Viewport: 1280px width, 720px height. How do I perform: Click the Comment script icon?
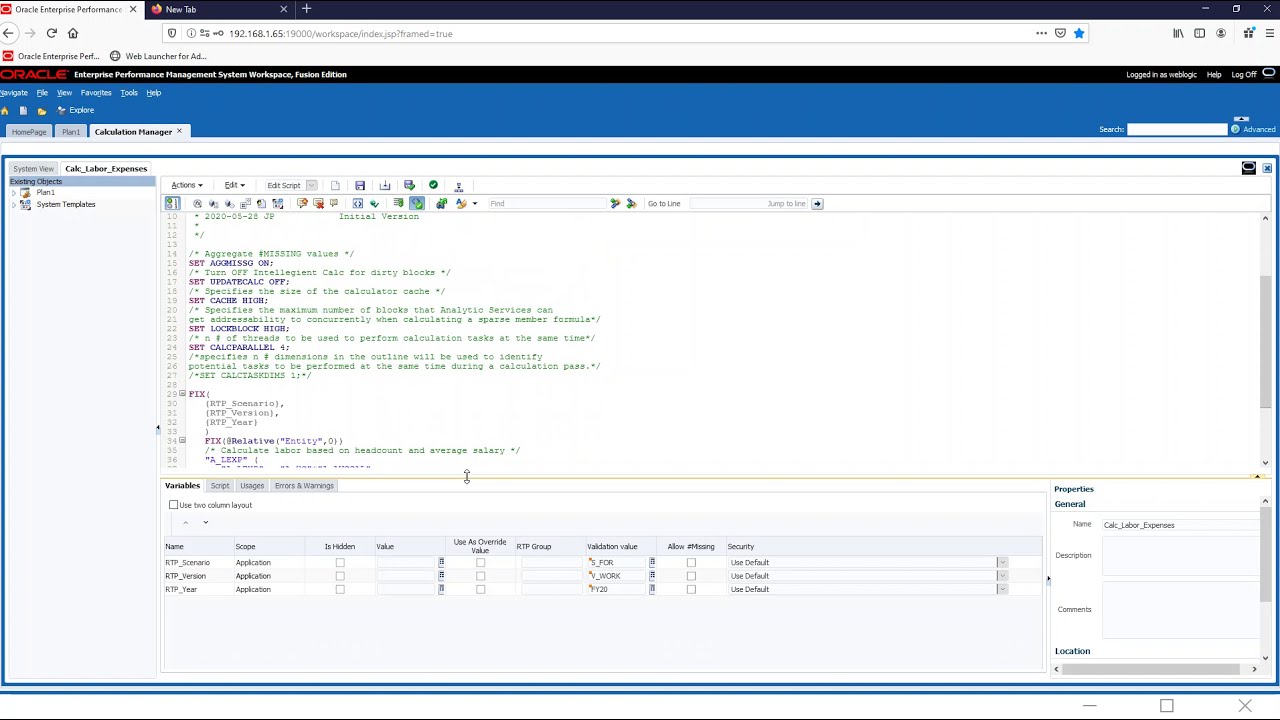click(302, 203)
